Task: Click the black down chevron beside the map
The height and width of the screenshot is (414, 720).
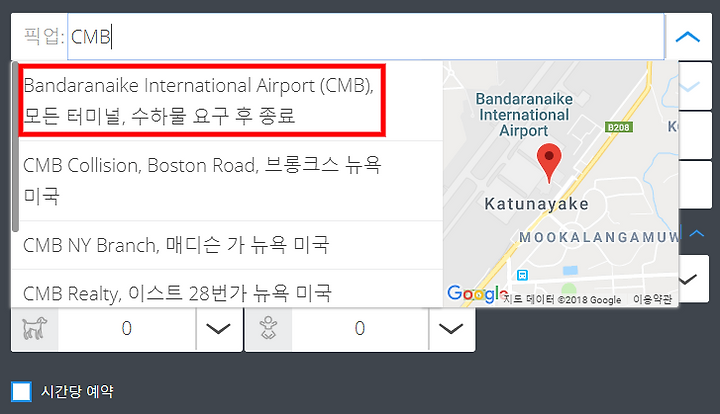Action: [x=687, y=279]
